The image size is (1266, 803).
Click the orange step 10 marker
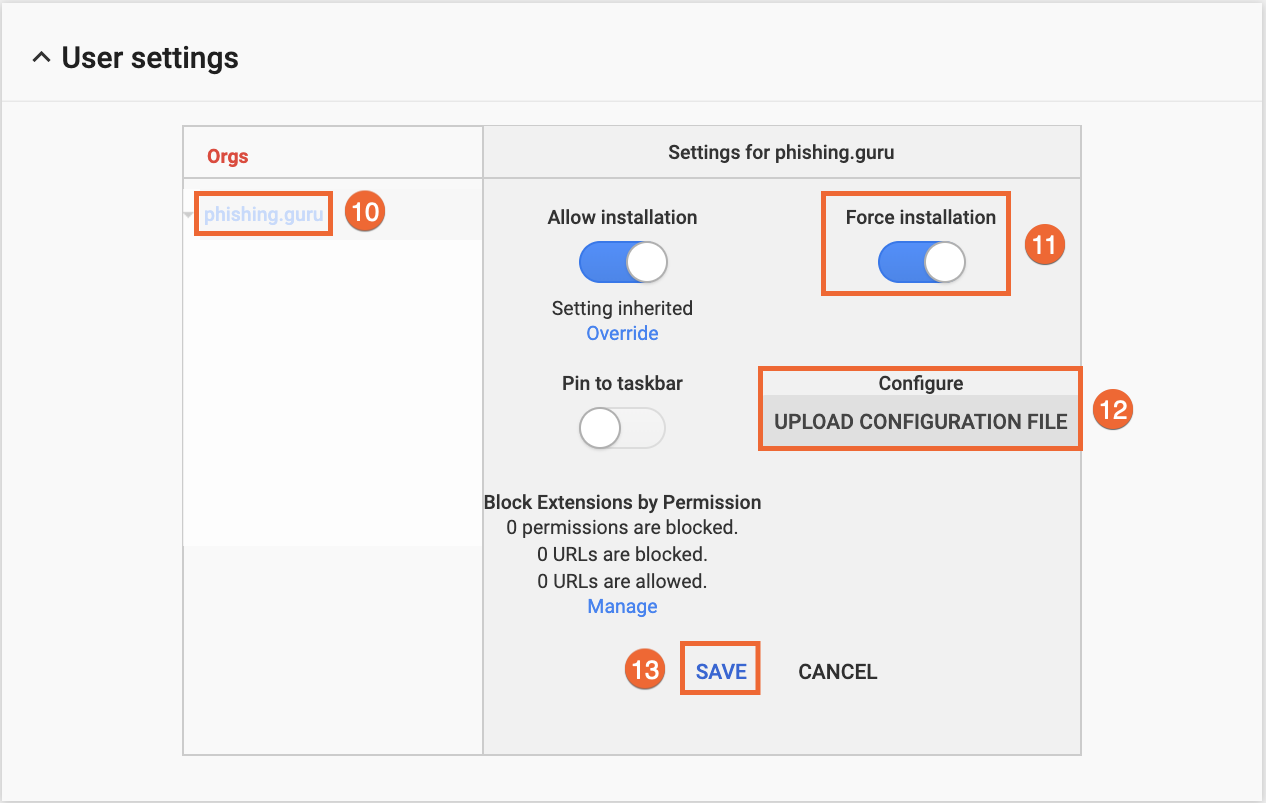pyautogui.click(x=366, y=212)
